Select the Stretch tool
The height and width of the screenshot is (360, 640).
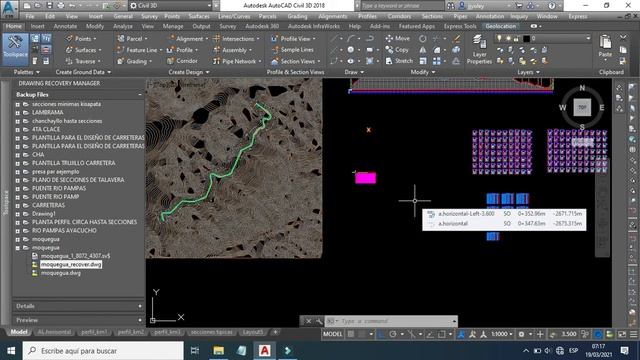[400, 60]
